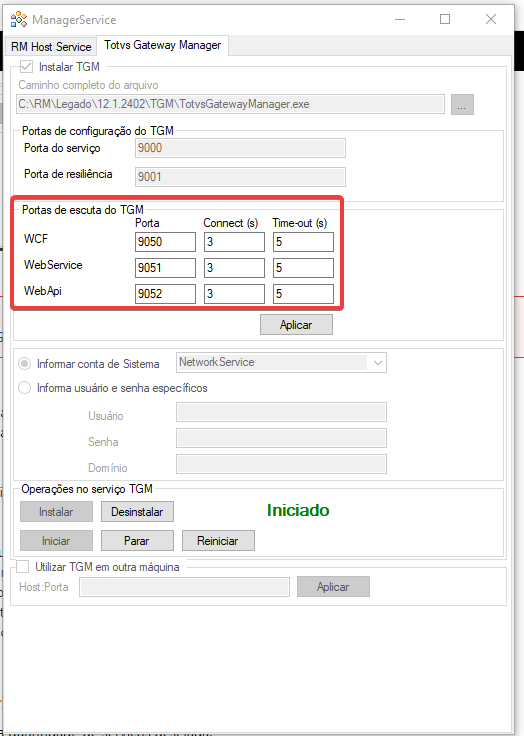Click the WCF Time-out (s) field
Viewport: 524px width, 736px height.
click(303, 242)
